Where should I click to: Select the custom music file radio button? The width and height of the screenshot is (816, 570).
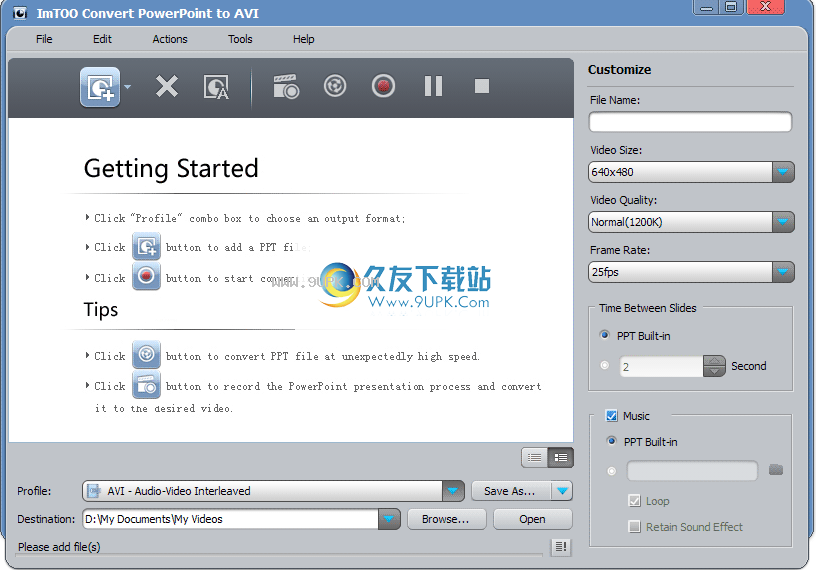pos(611,471)
